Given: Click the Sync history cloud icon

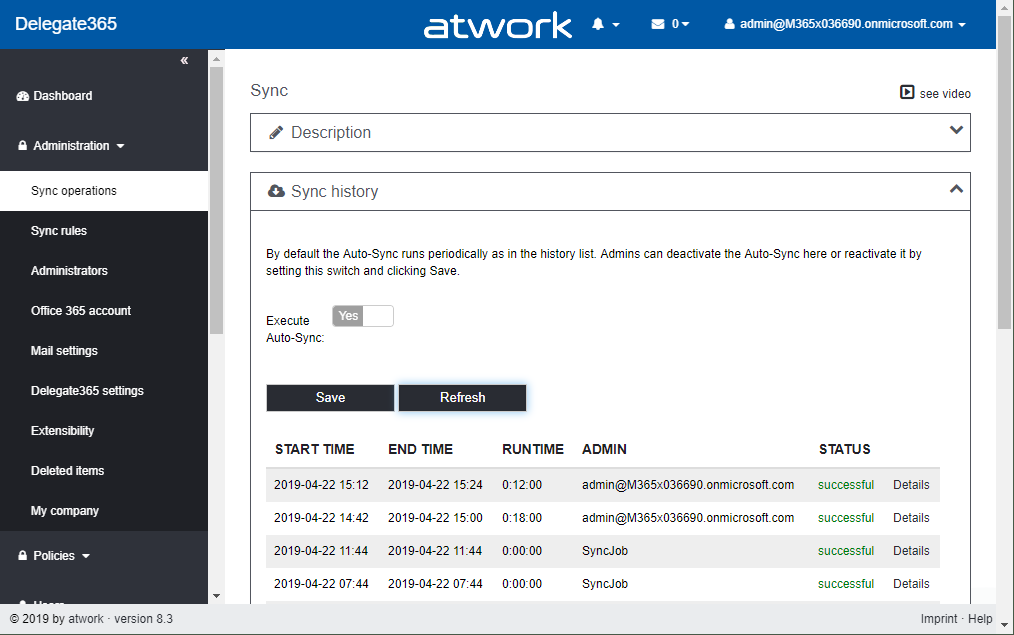Looking at the screenshot, I should pyautogui.click(x=276, y=191).
